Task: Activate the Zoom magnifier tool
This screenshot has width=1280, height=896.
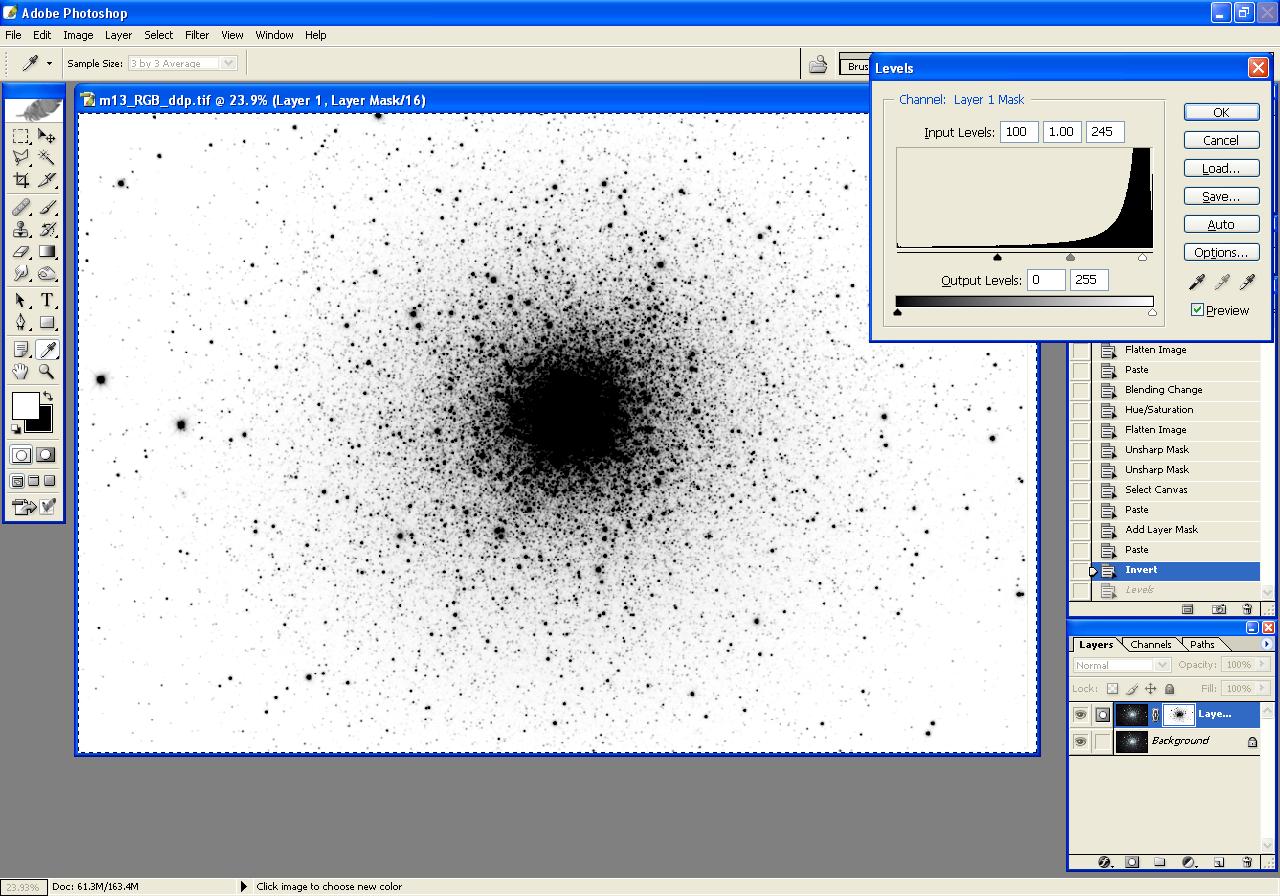Action: pyautogui.click(x=47, y=371)
